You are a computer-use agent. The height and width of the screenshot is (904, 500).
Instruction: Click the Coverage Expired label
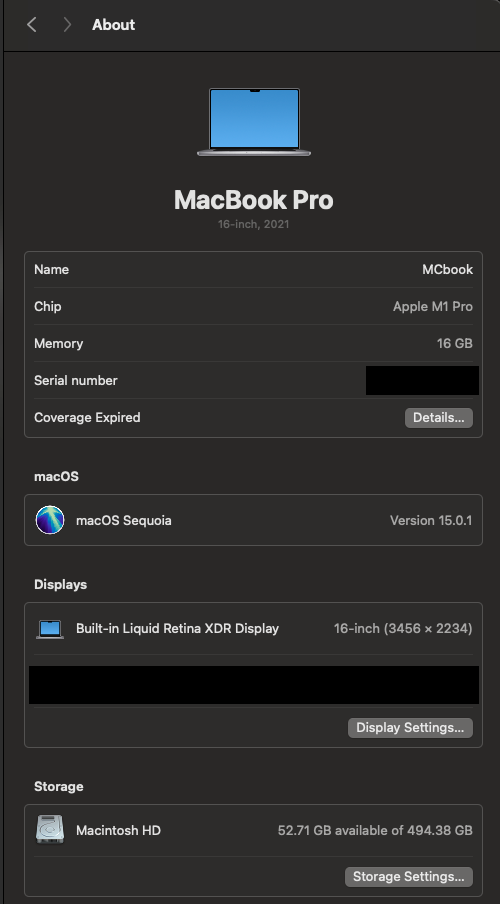click(87, 417)
